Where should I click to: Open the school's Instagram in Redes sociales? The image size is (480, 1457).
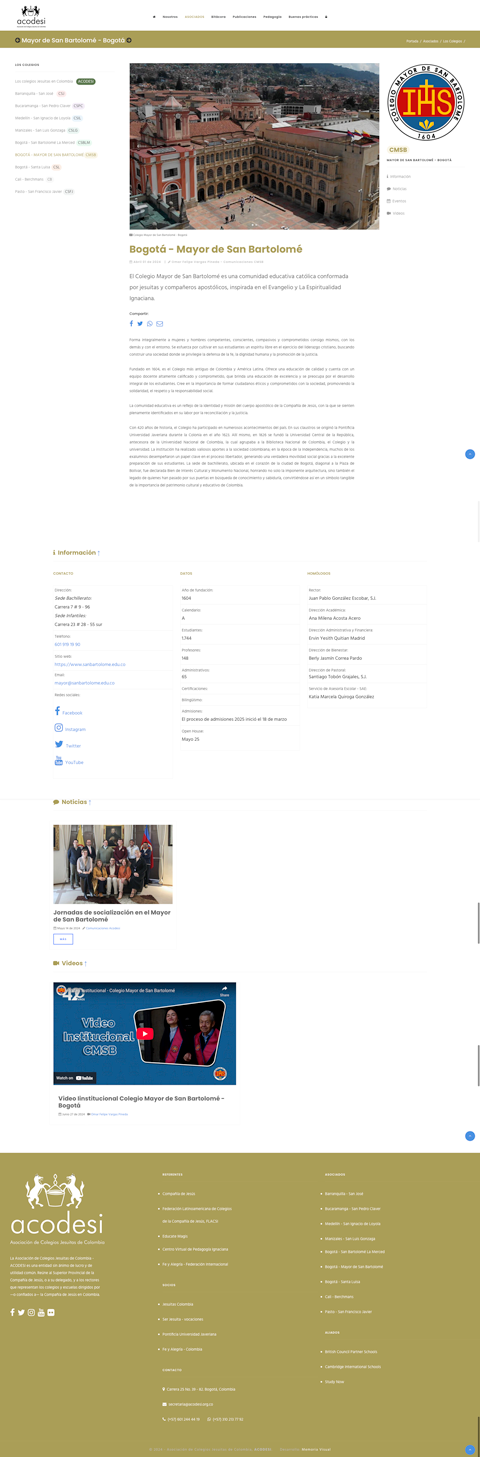click(x=70, y=728)
